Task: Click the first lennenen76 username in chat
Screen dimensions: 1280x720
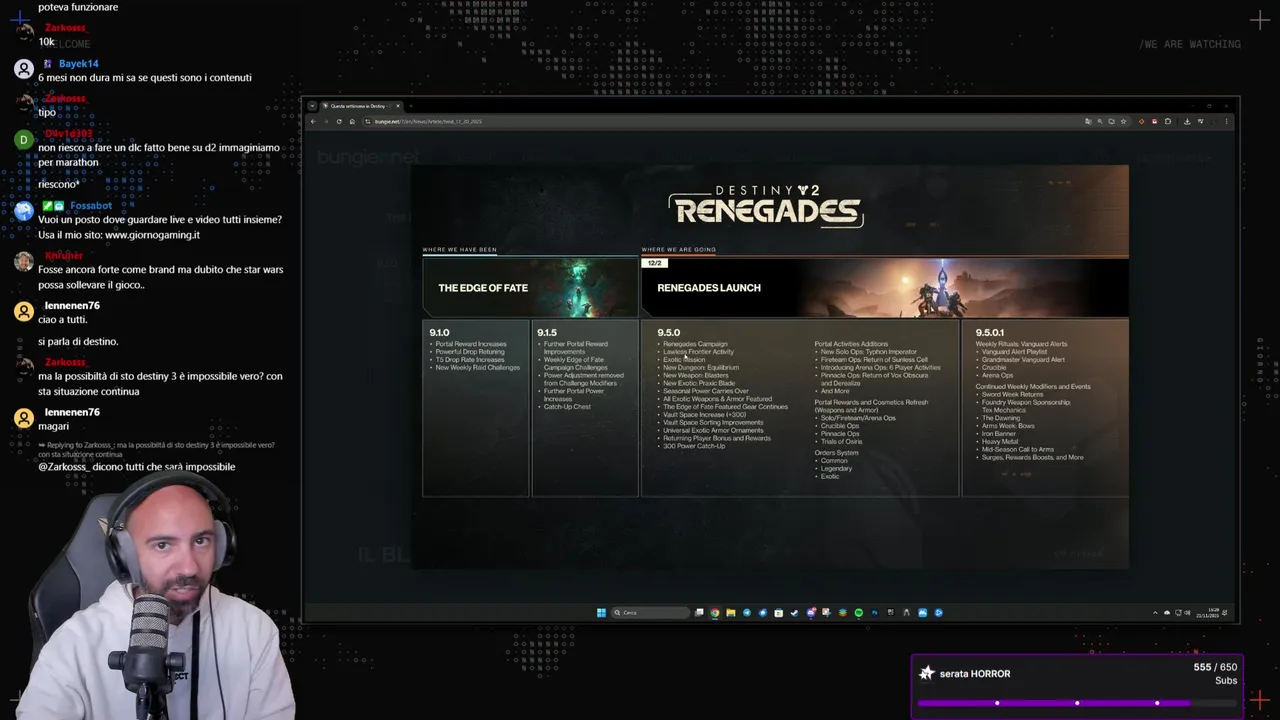Action: [72, 306]
